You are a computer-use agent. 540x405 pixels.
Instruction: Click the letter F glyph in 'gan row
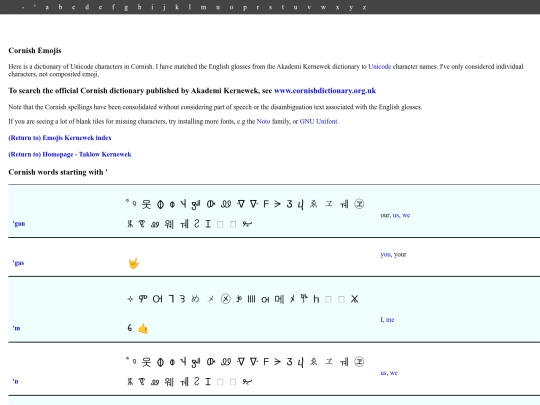(x=266, y=204)
